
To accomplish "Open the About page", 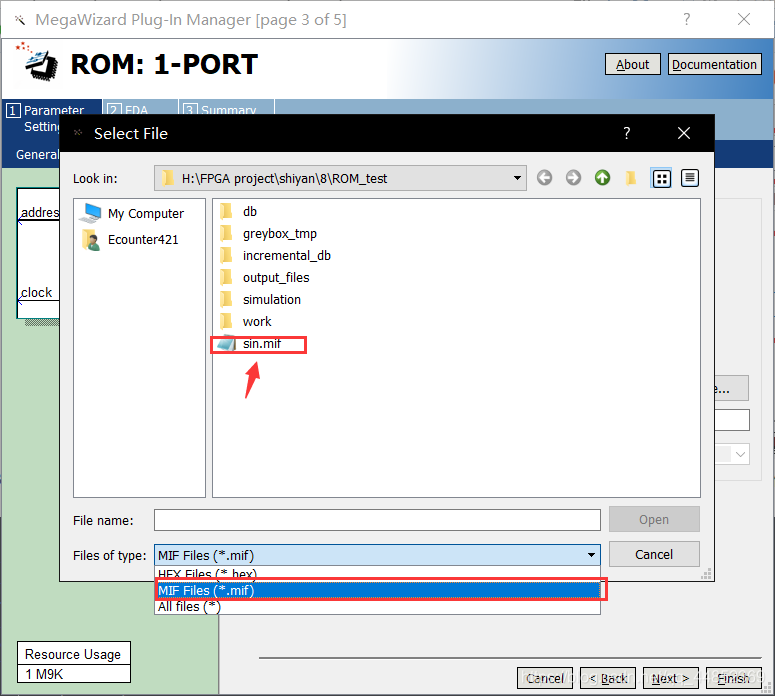I will coord(632,64).
